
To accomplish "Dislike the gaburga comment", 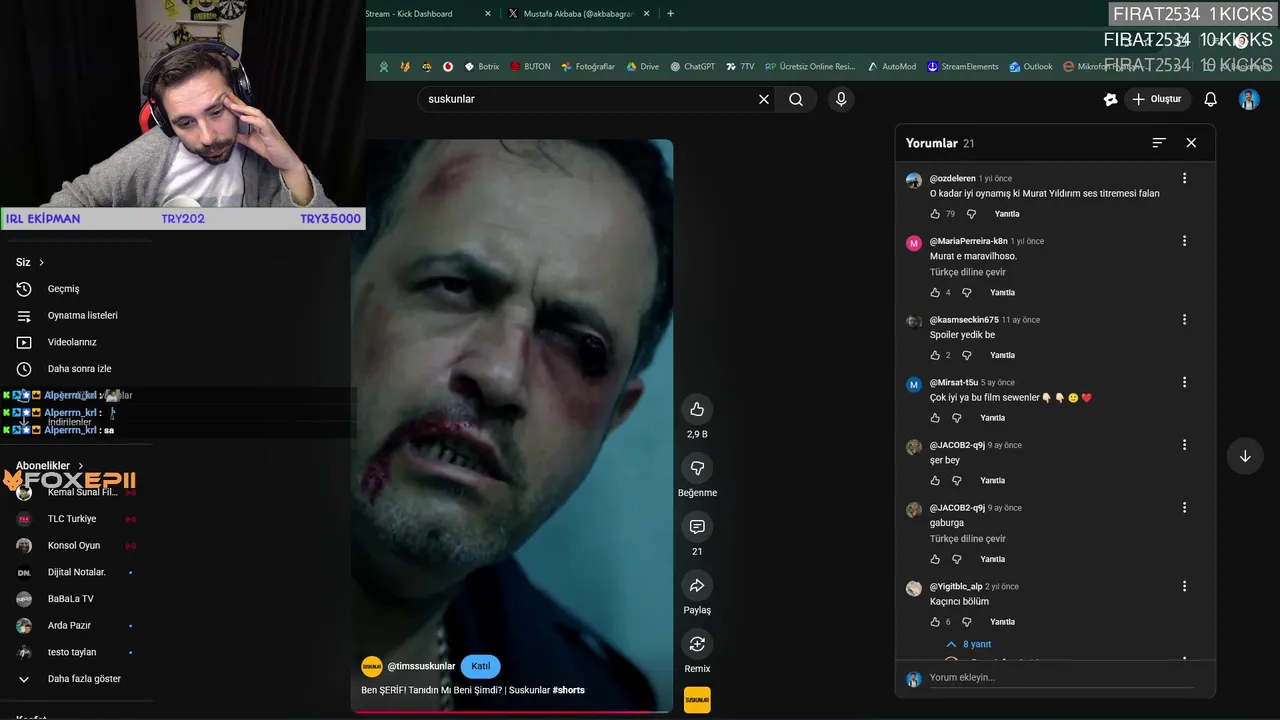I will (957, 559).
